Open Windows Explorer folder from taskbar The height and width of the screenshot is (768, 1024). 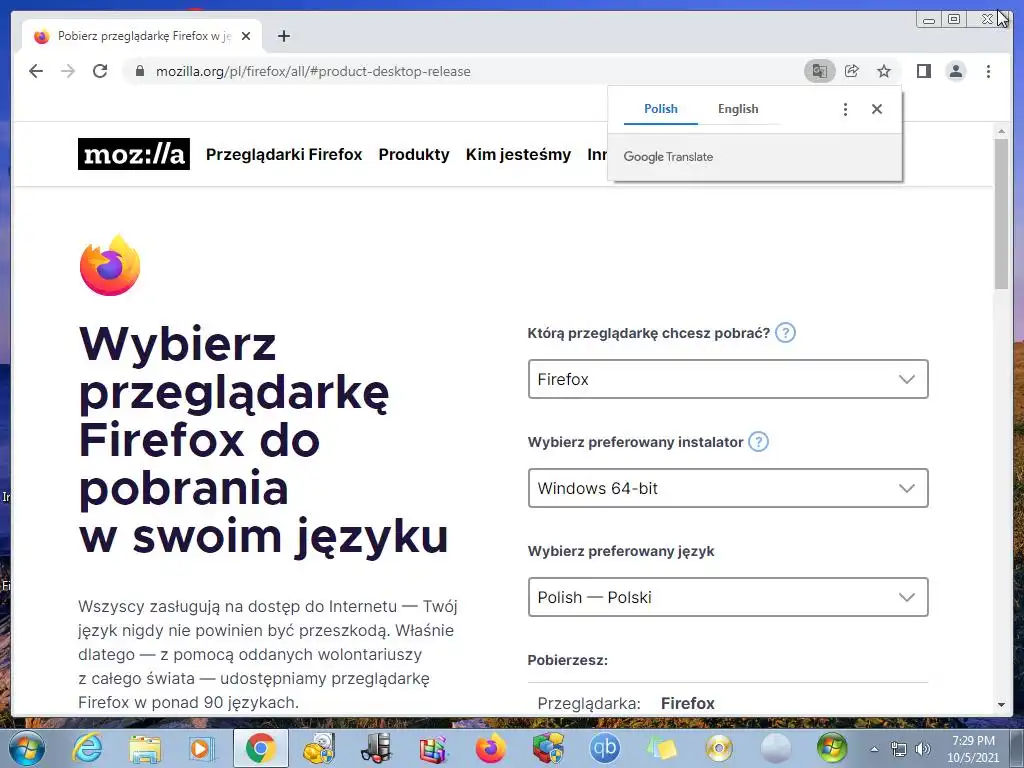144,748
